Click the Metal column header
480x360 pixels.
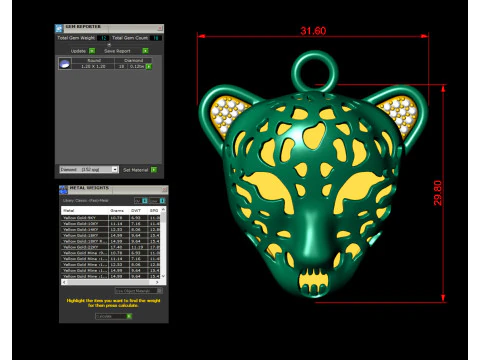point(85,210)
